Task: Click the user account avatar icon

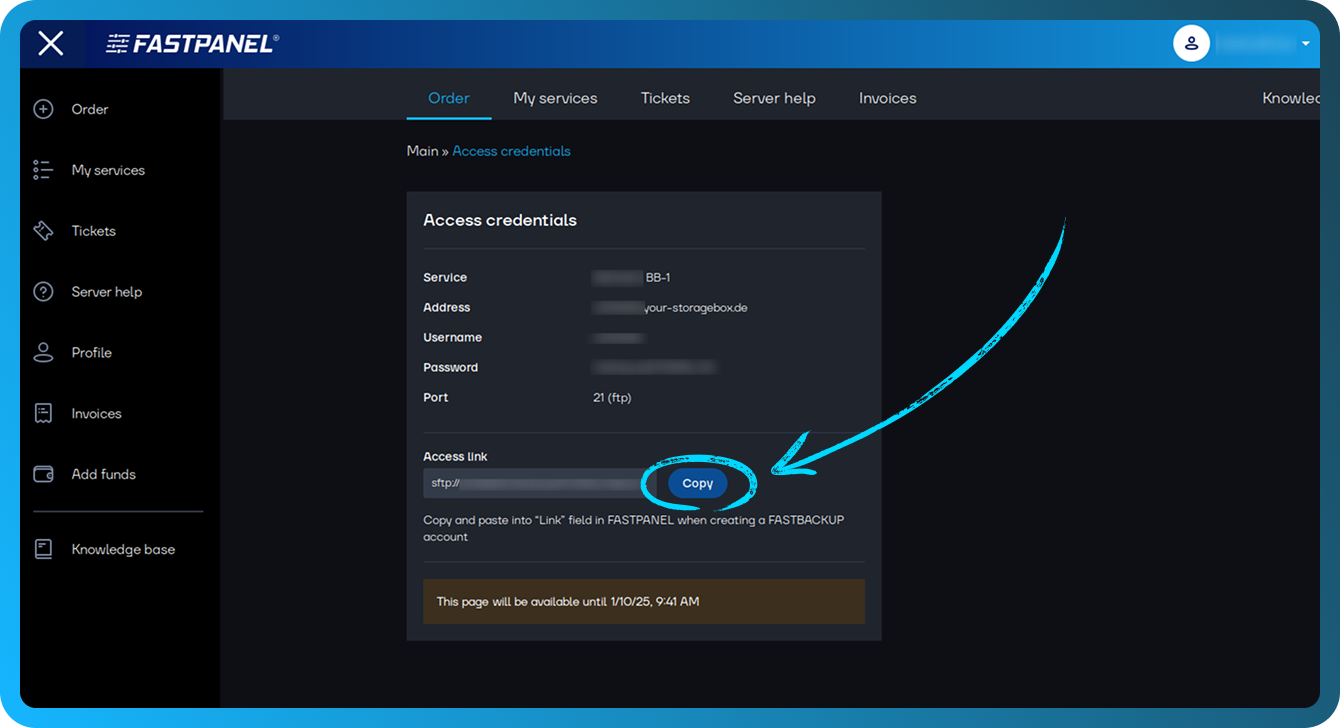Action: tap(1191, 43)
